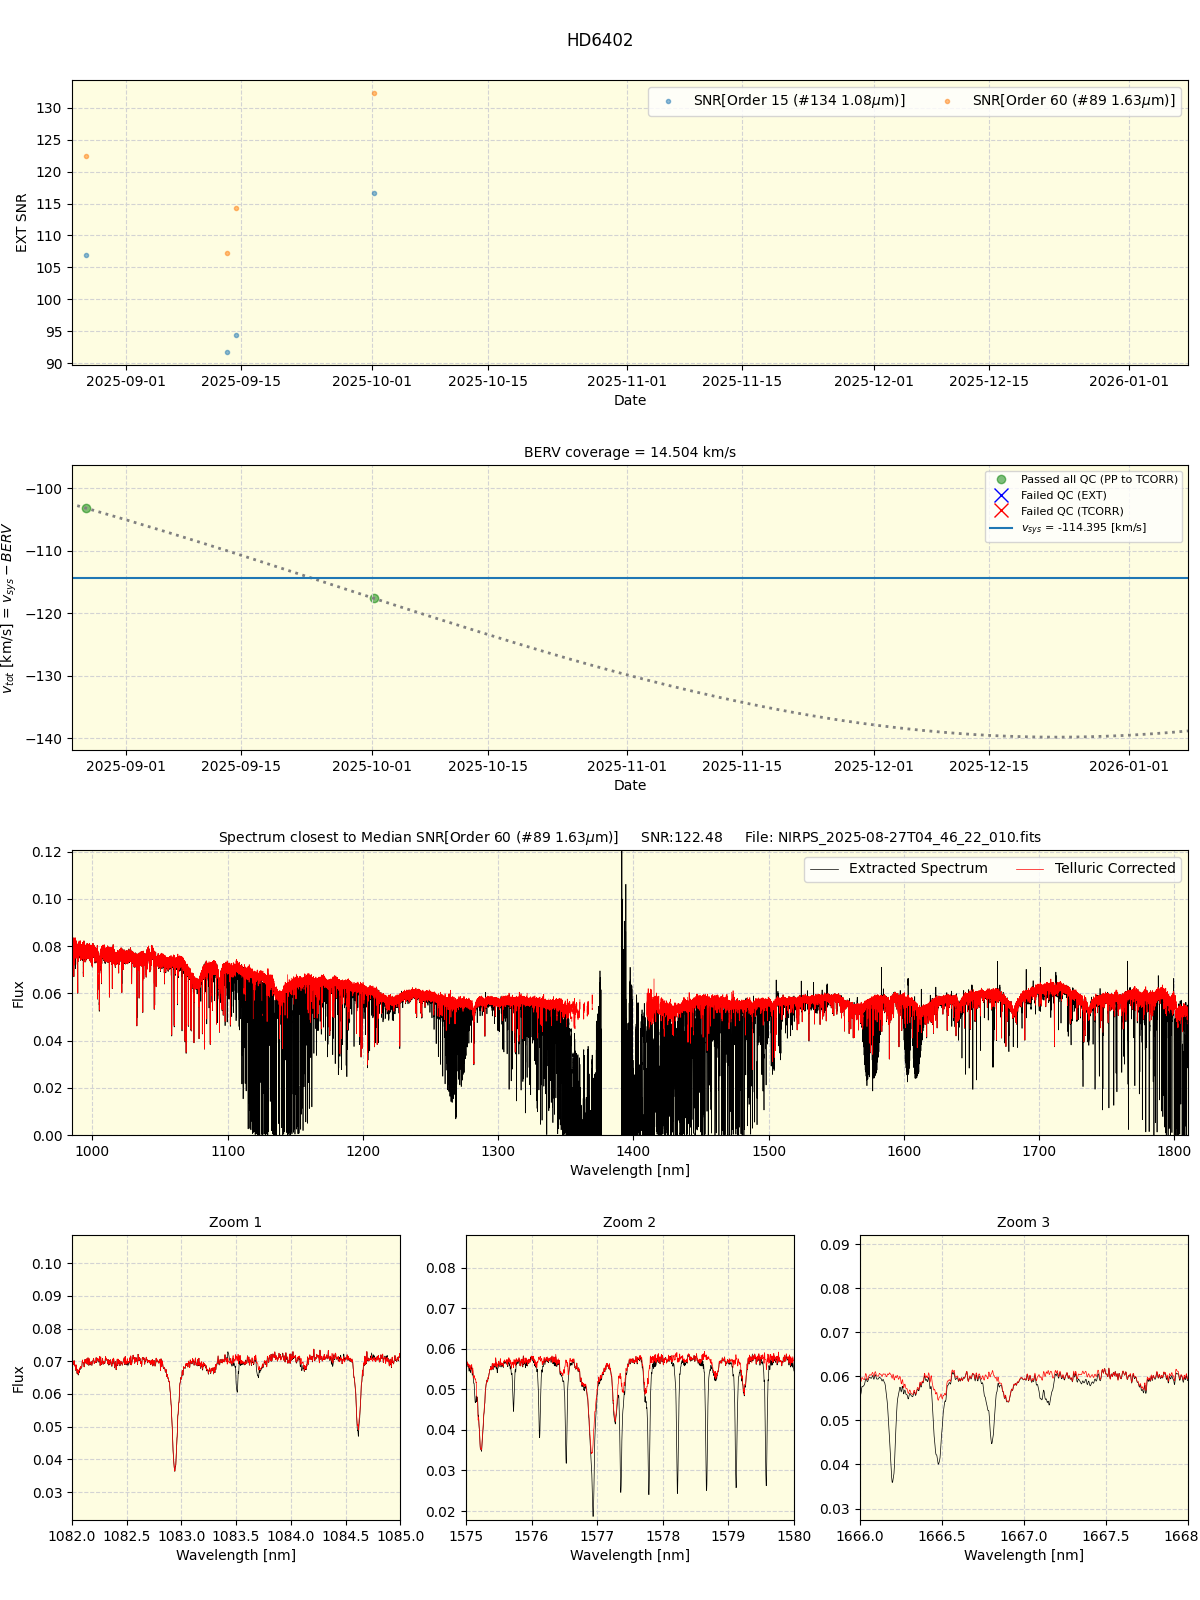Image resolution: width=1200 pixels, height=1600 pixels.
Task: Click the Zoom 1 subplot title
Action: 236,1223
